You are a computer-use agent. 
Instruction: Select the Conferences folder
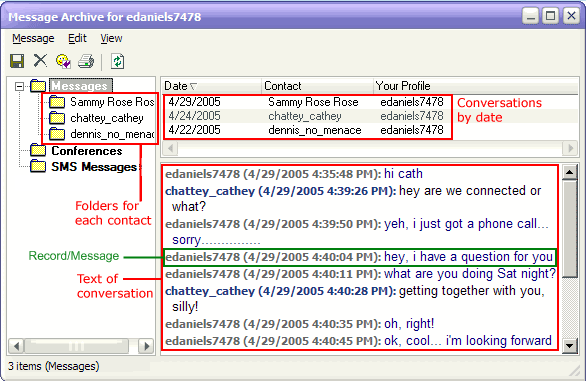point(87,151)
